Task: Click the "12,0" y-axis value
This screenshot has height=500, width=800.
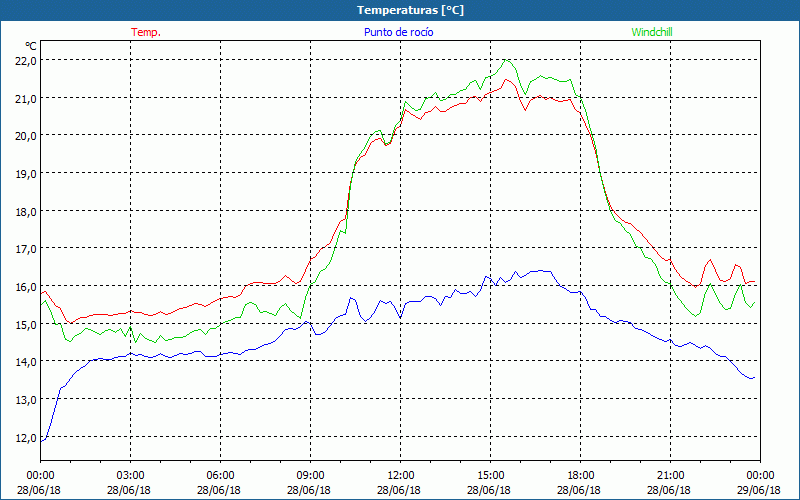Action: (27, 438)
